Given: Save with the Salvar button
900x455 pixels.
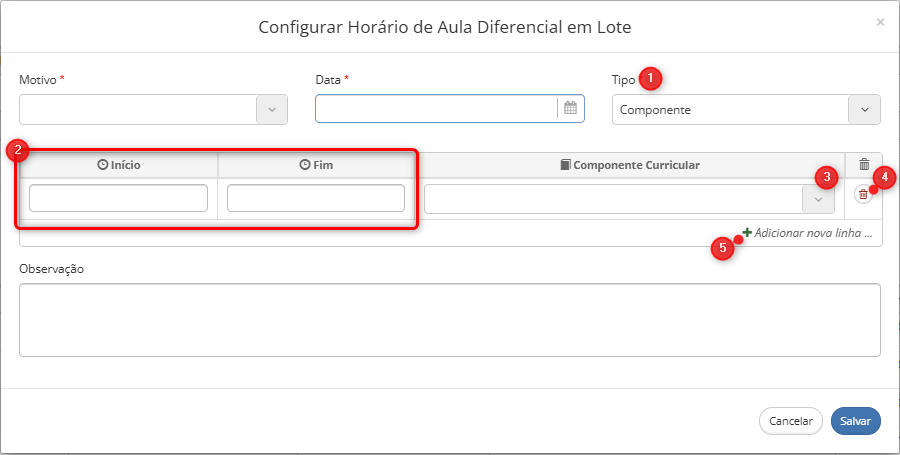Looking at the screenshot, I should tap(855, 421).
